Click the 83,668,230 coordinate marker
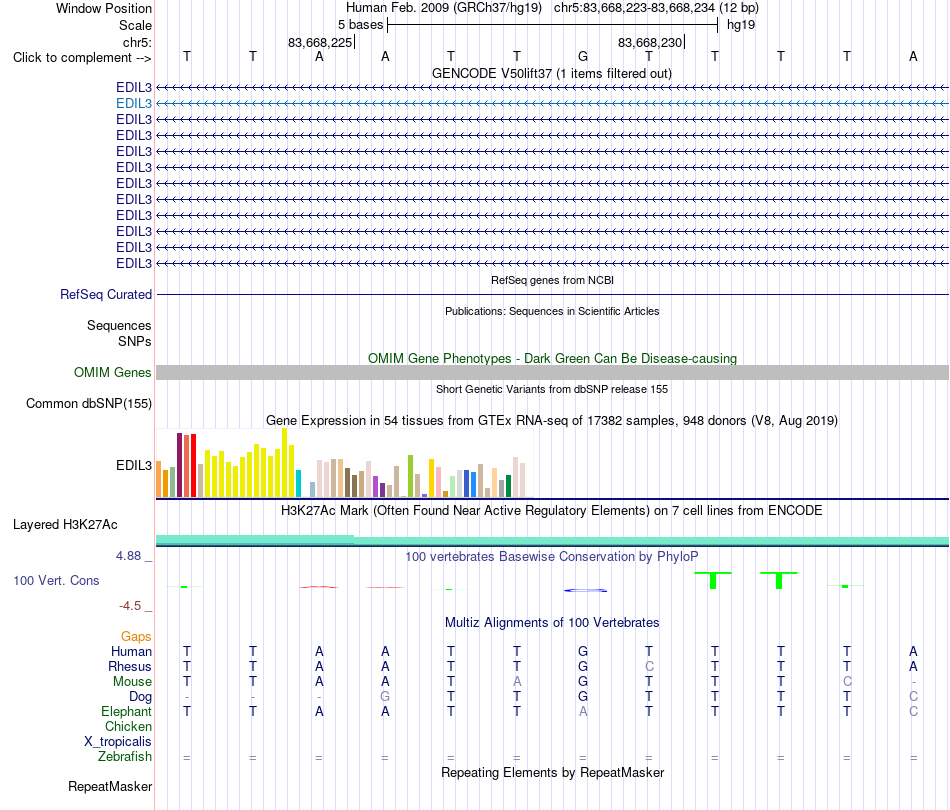This screenshot has height=810, width=950. [650, 42]
